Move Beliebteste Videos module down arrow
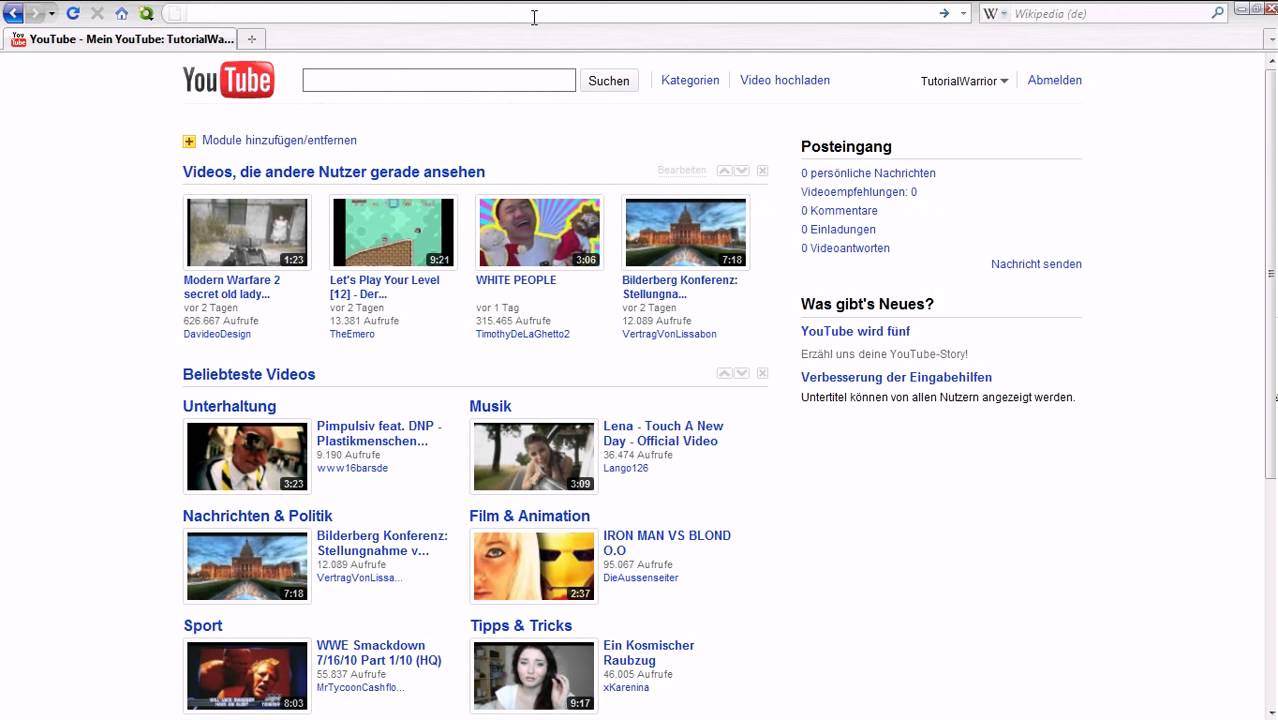The height and width of the screenshot is (720, 1278). point(742,373)
